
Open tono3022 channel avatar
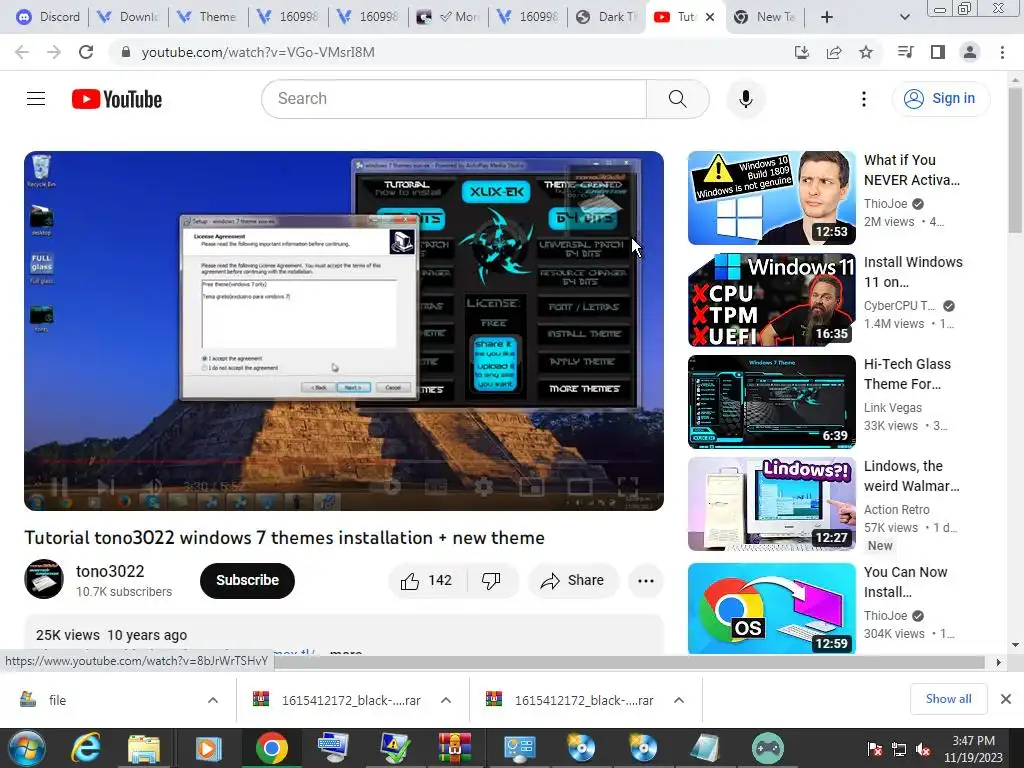tap(44, 579)
